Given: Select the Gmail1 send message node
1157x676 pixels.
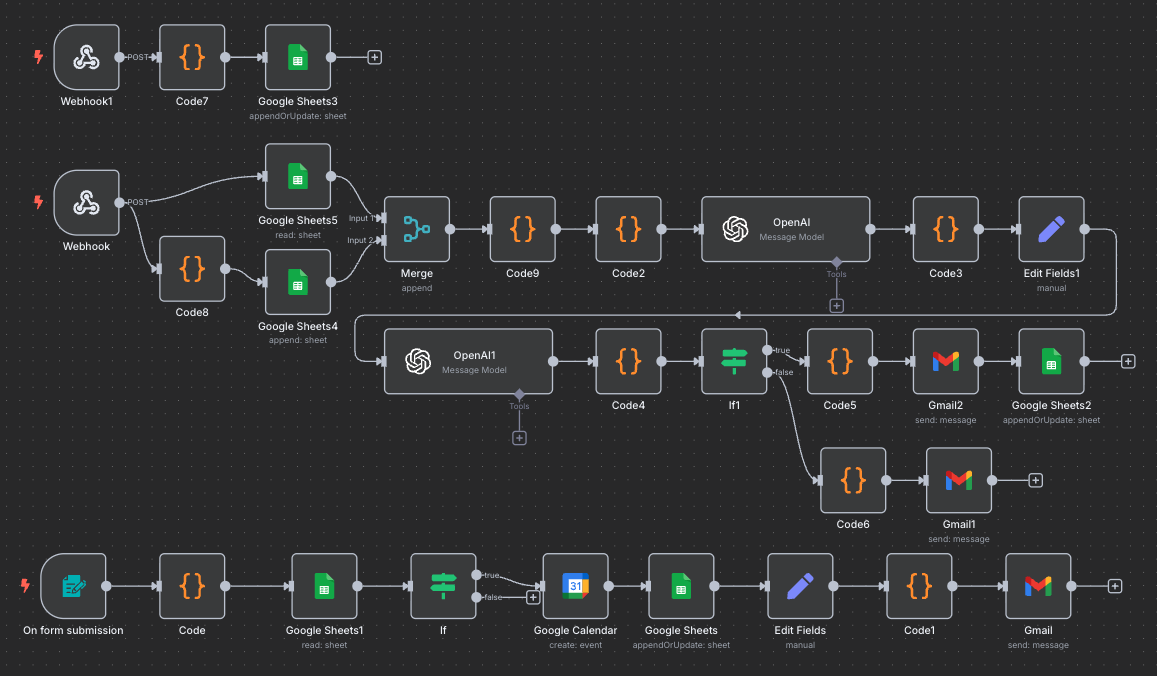Looking at the screenshot, I should point(959,480).
